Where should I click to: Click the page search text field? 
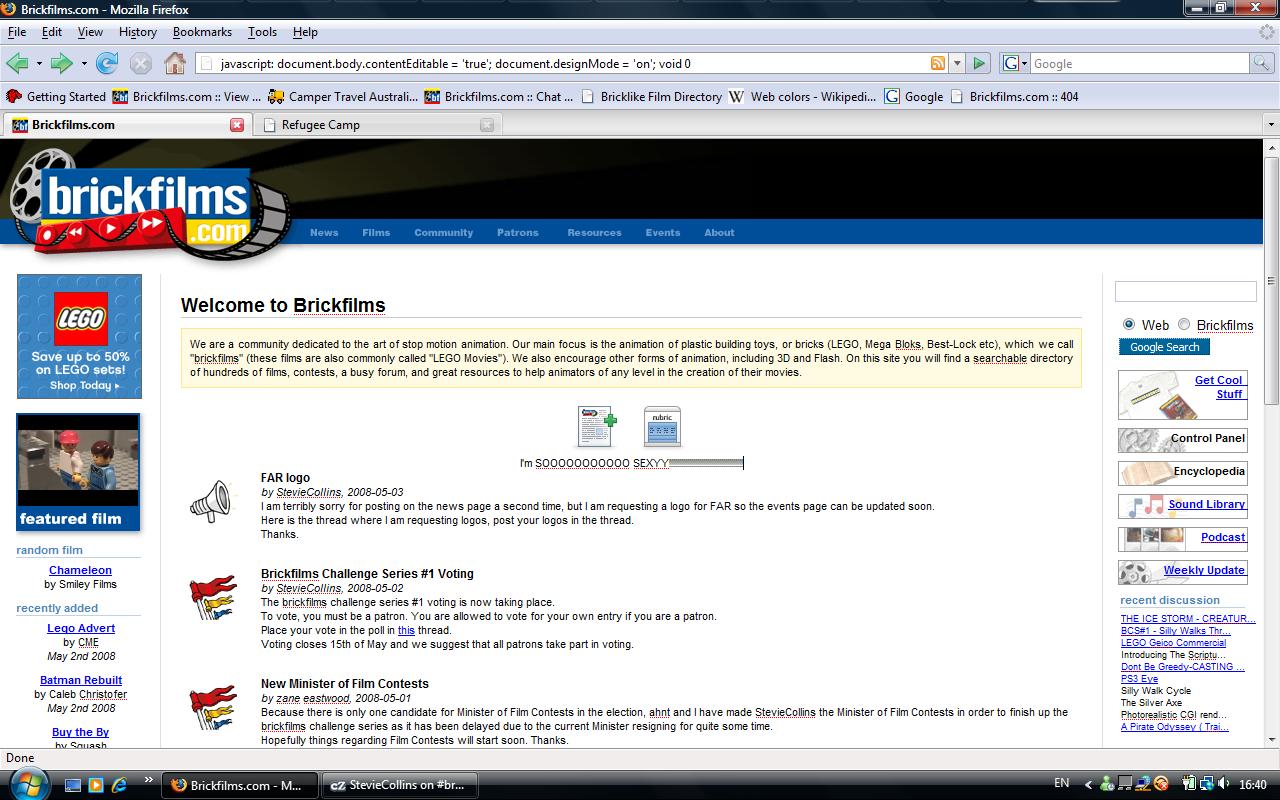pyautogui.click(x=1185, y=291)
